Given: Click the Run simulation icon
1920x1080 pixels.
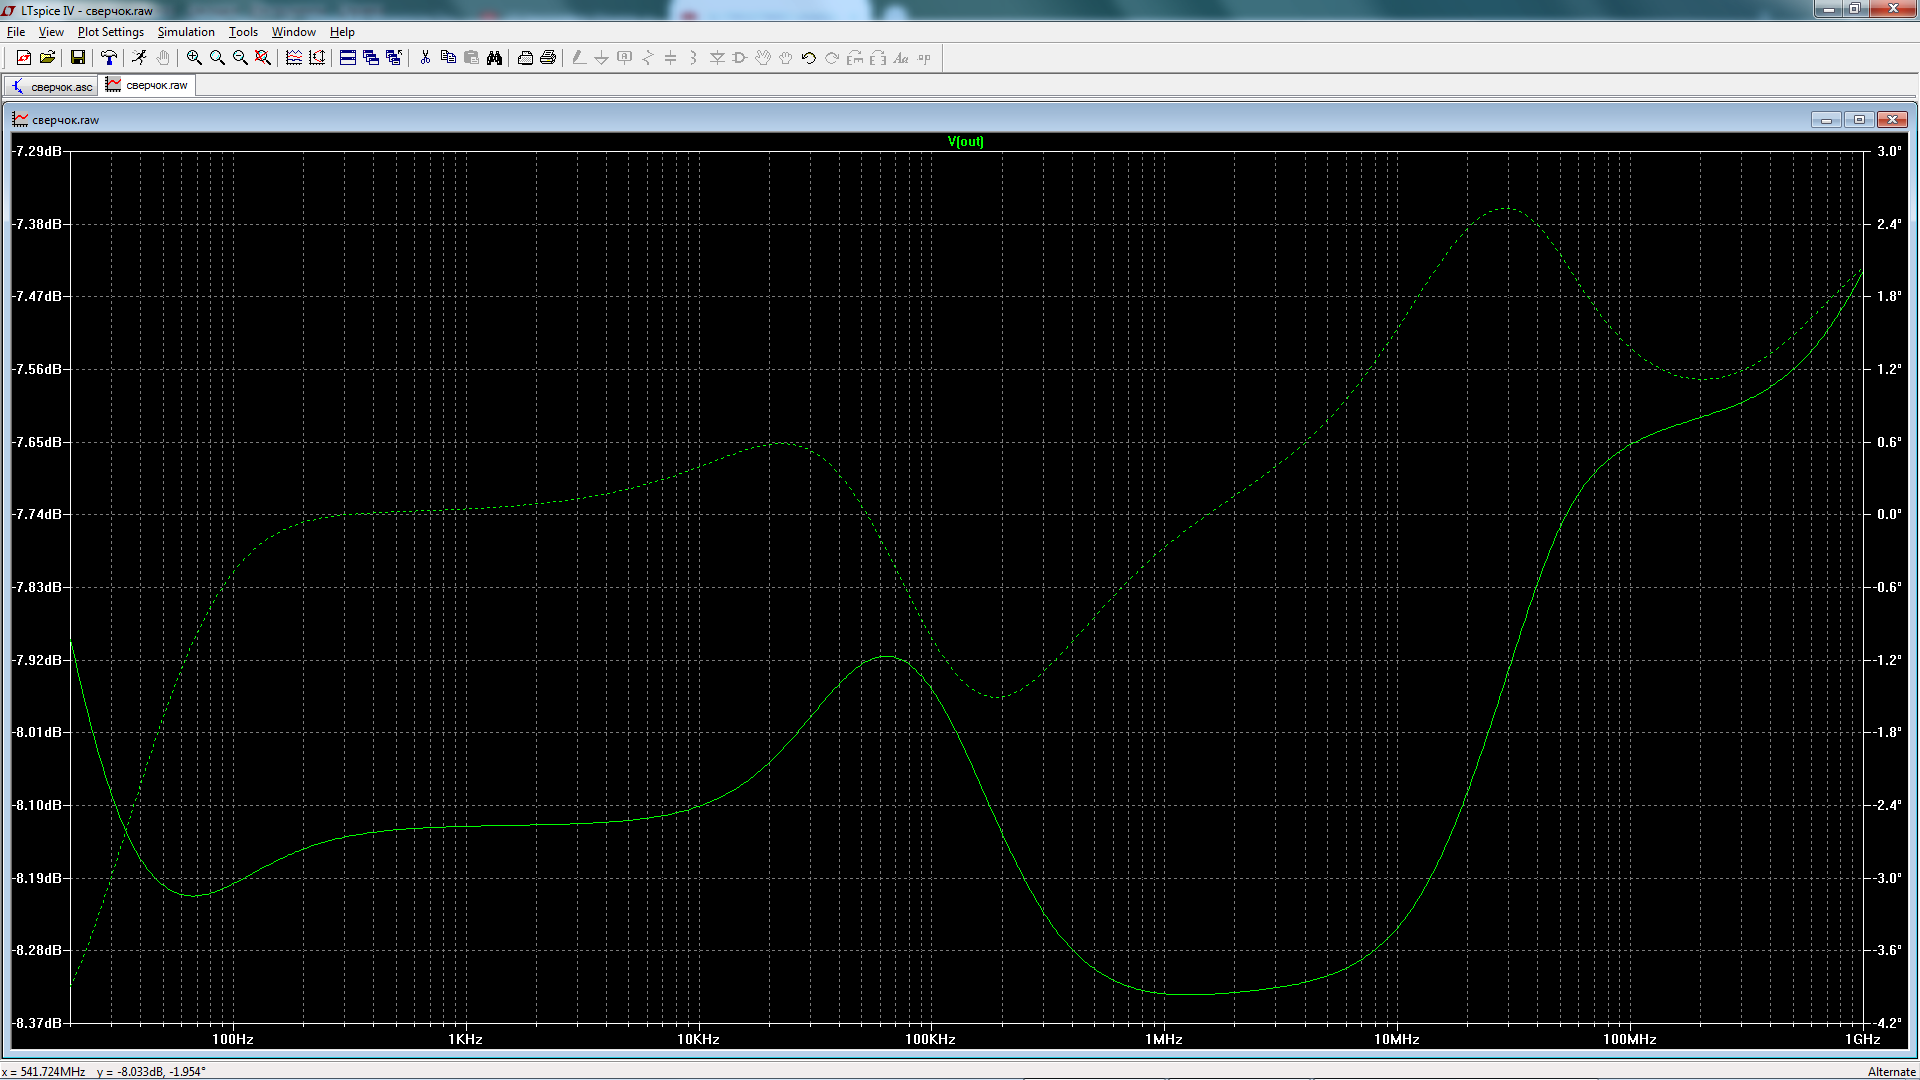Looking at the screenshot, I should point(139,58).
